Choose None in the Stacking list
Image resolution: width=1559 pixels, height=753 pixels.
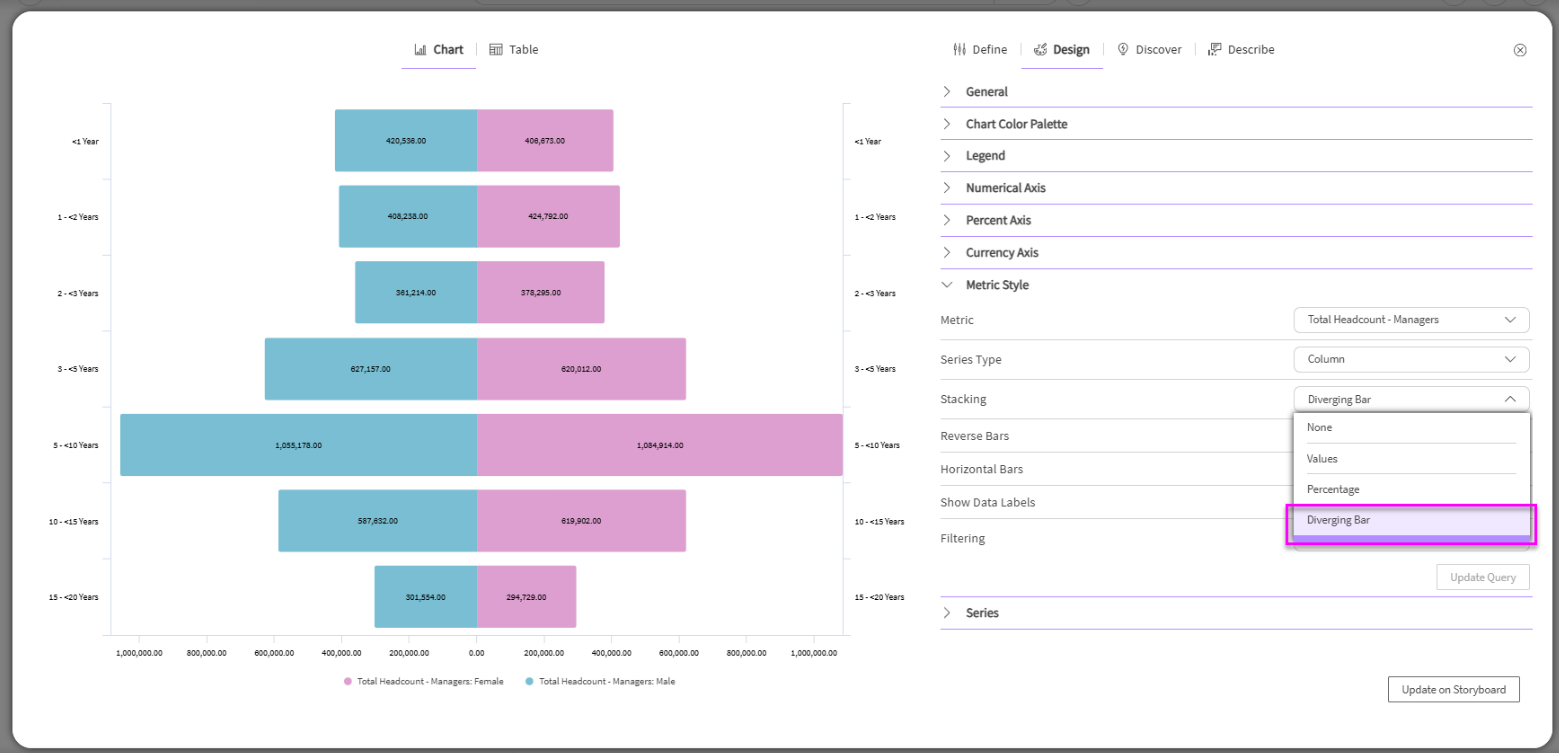pyautogui.click(x=1319, y=427)
